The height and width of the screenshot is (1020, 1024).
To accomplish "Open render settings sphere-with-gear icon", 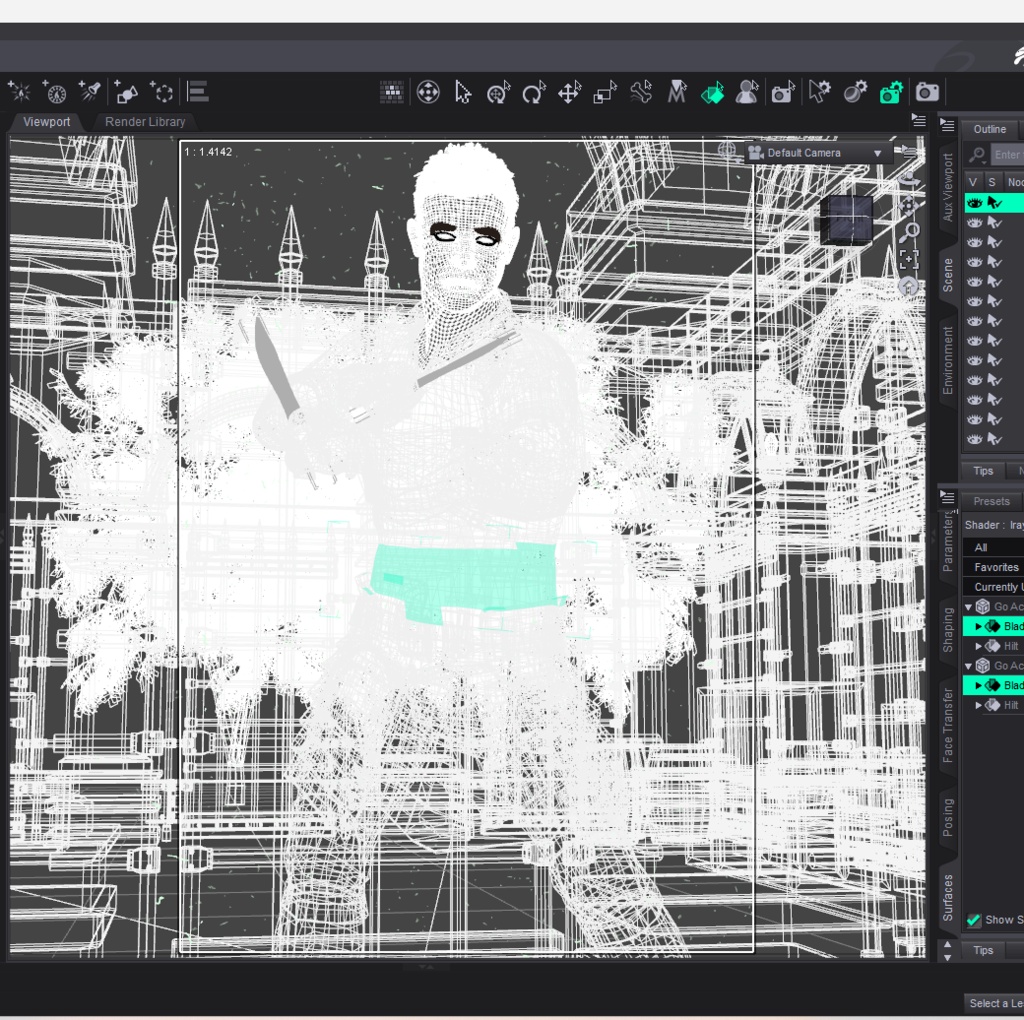I will (x=855, y=92).
